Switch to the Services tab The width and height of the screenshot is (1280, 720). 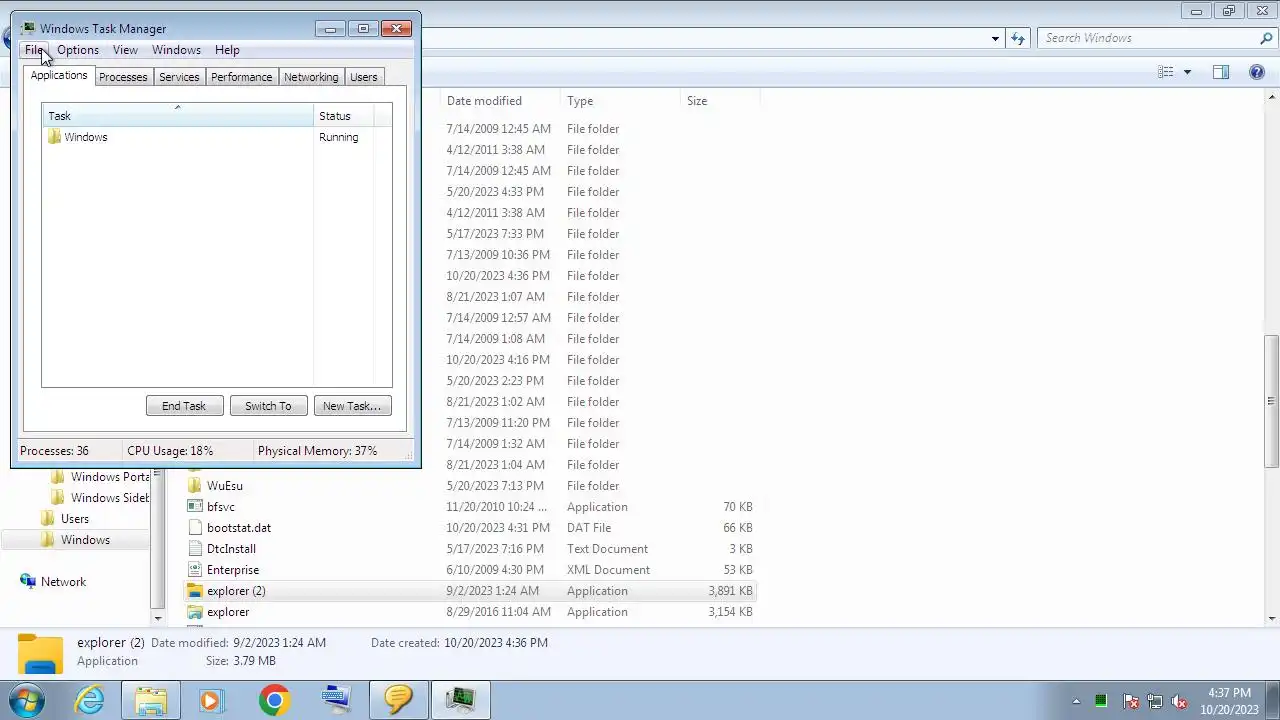click(x=179, y=77)
